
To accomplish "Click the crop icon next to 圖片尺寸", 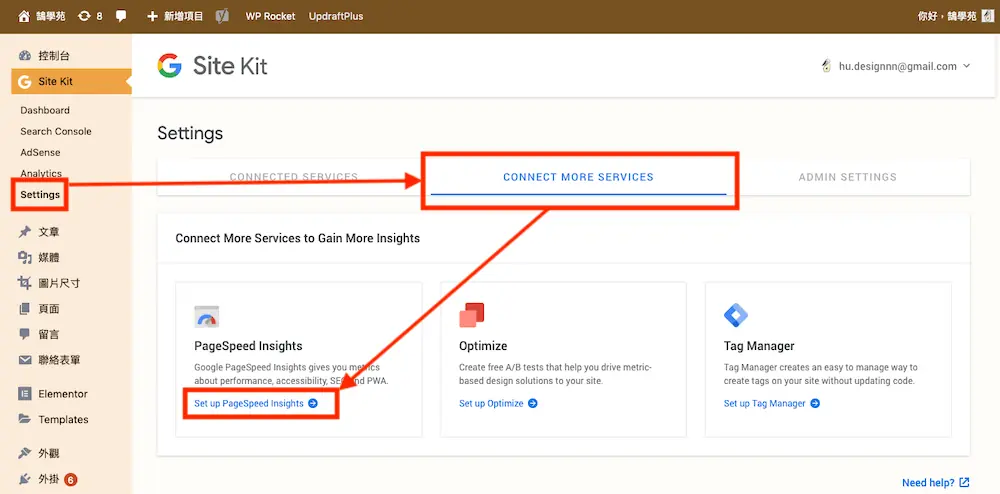I will (x=25, y=283).
